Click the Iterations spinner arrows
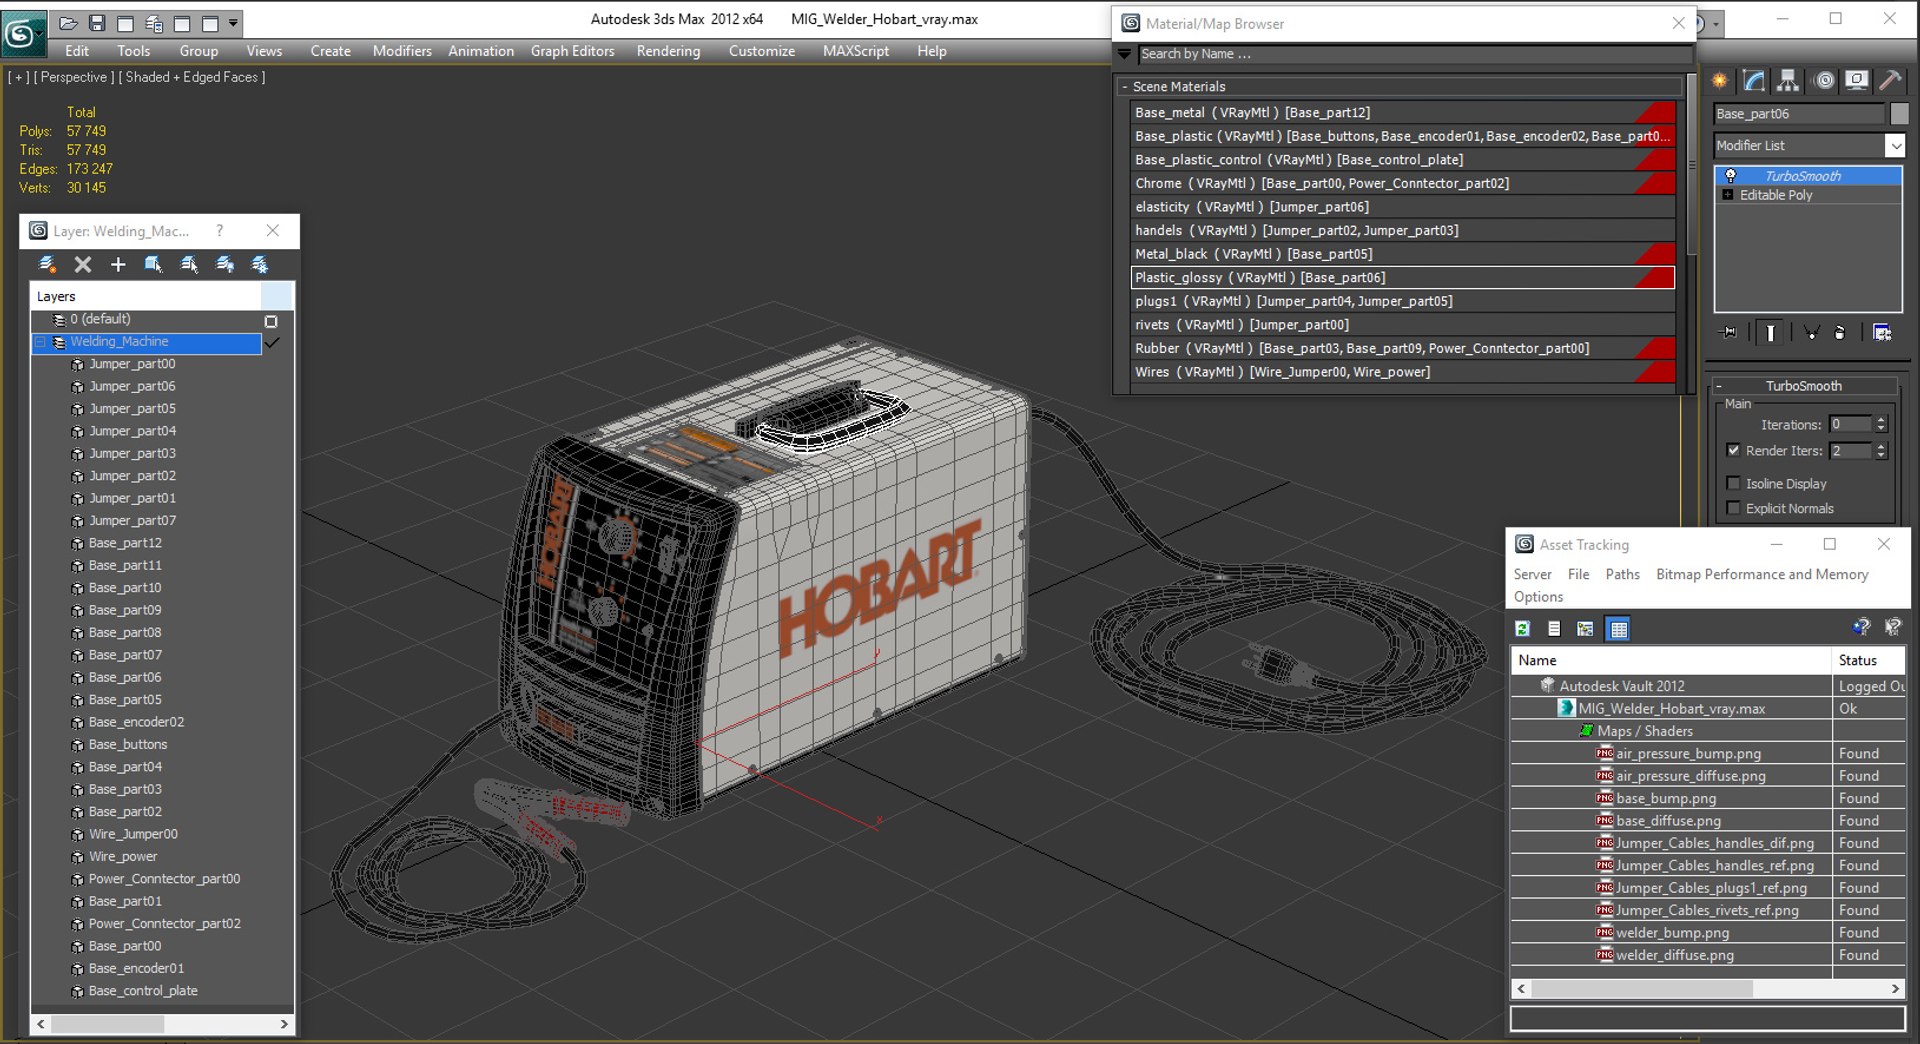1920x1044 pixels. point(1881,424)
